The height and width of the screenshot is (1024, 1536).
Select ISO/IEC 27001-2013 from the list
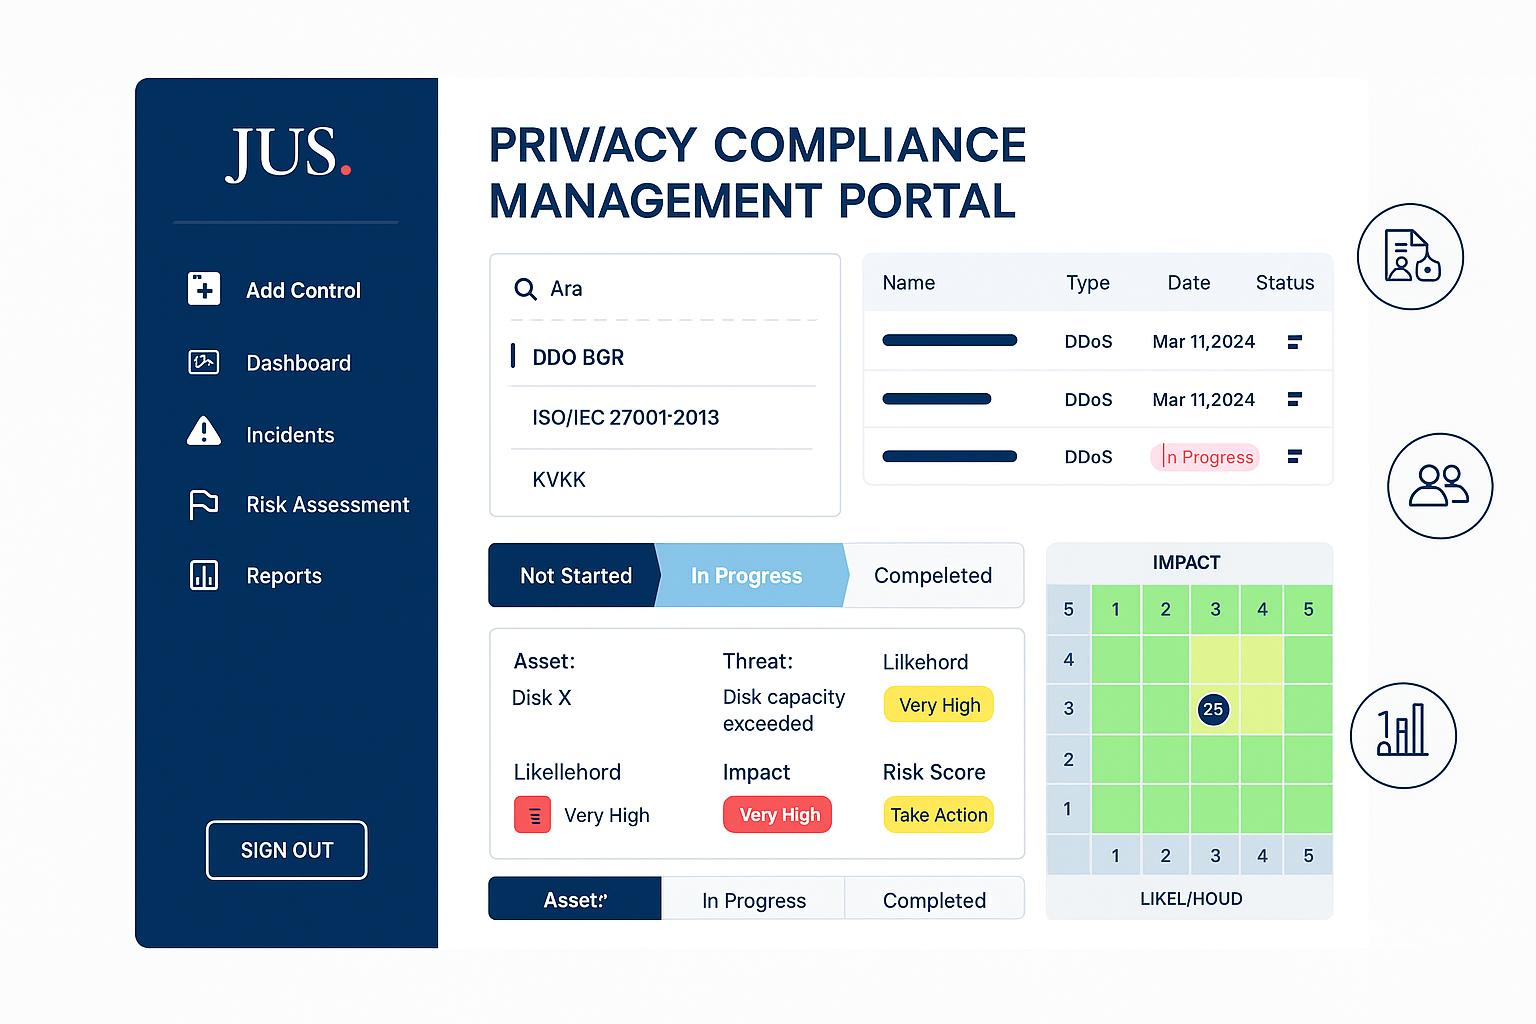click(625, 418)
